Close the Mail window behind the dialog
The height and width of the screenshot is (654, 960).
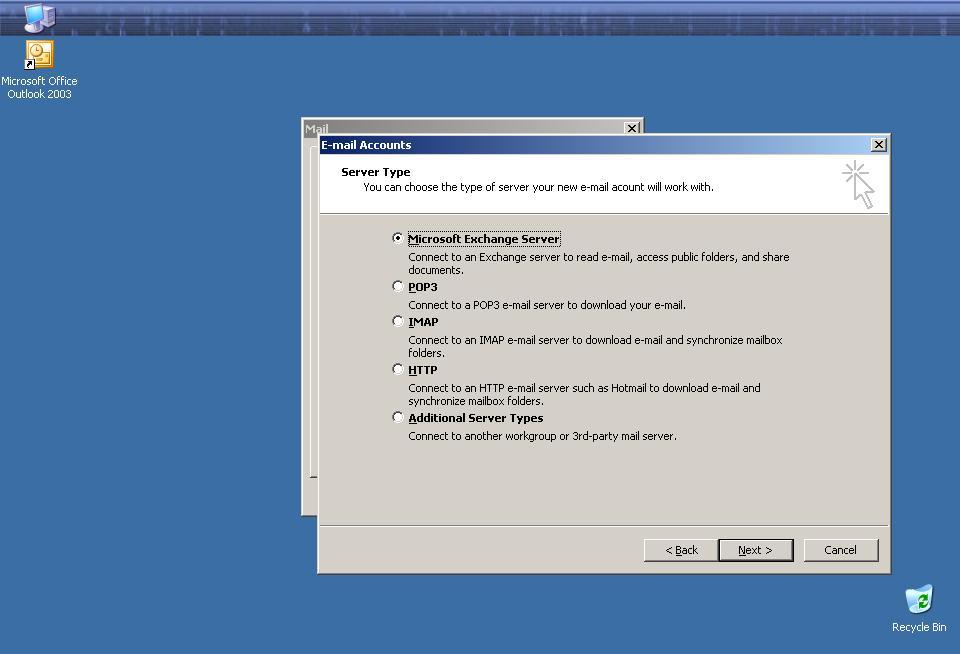[x=632, y=127]
